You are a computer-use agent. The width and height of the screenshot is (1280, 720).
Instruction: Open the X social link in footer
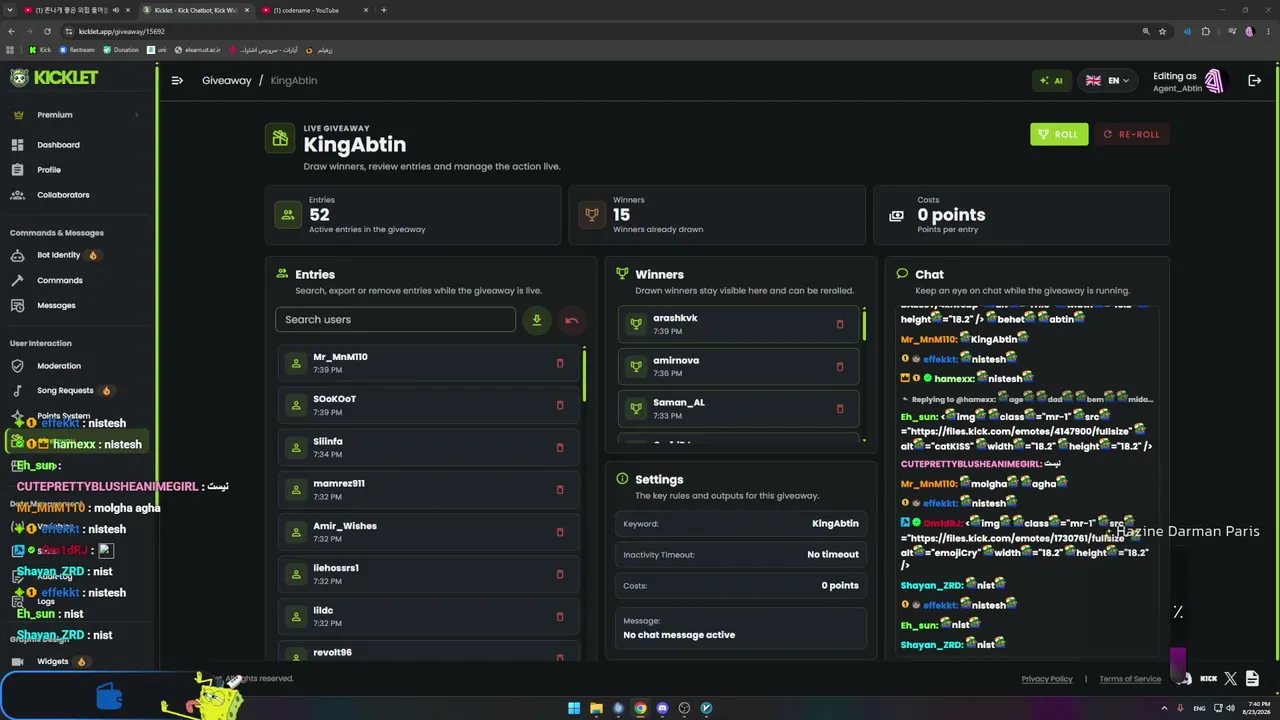click(1230, 679)
